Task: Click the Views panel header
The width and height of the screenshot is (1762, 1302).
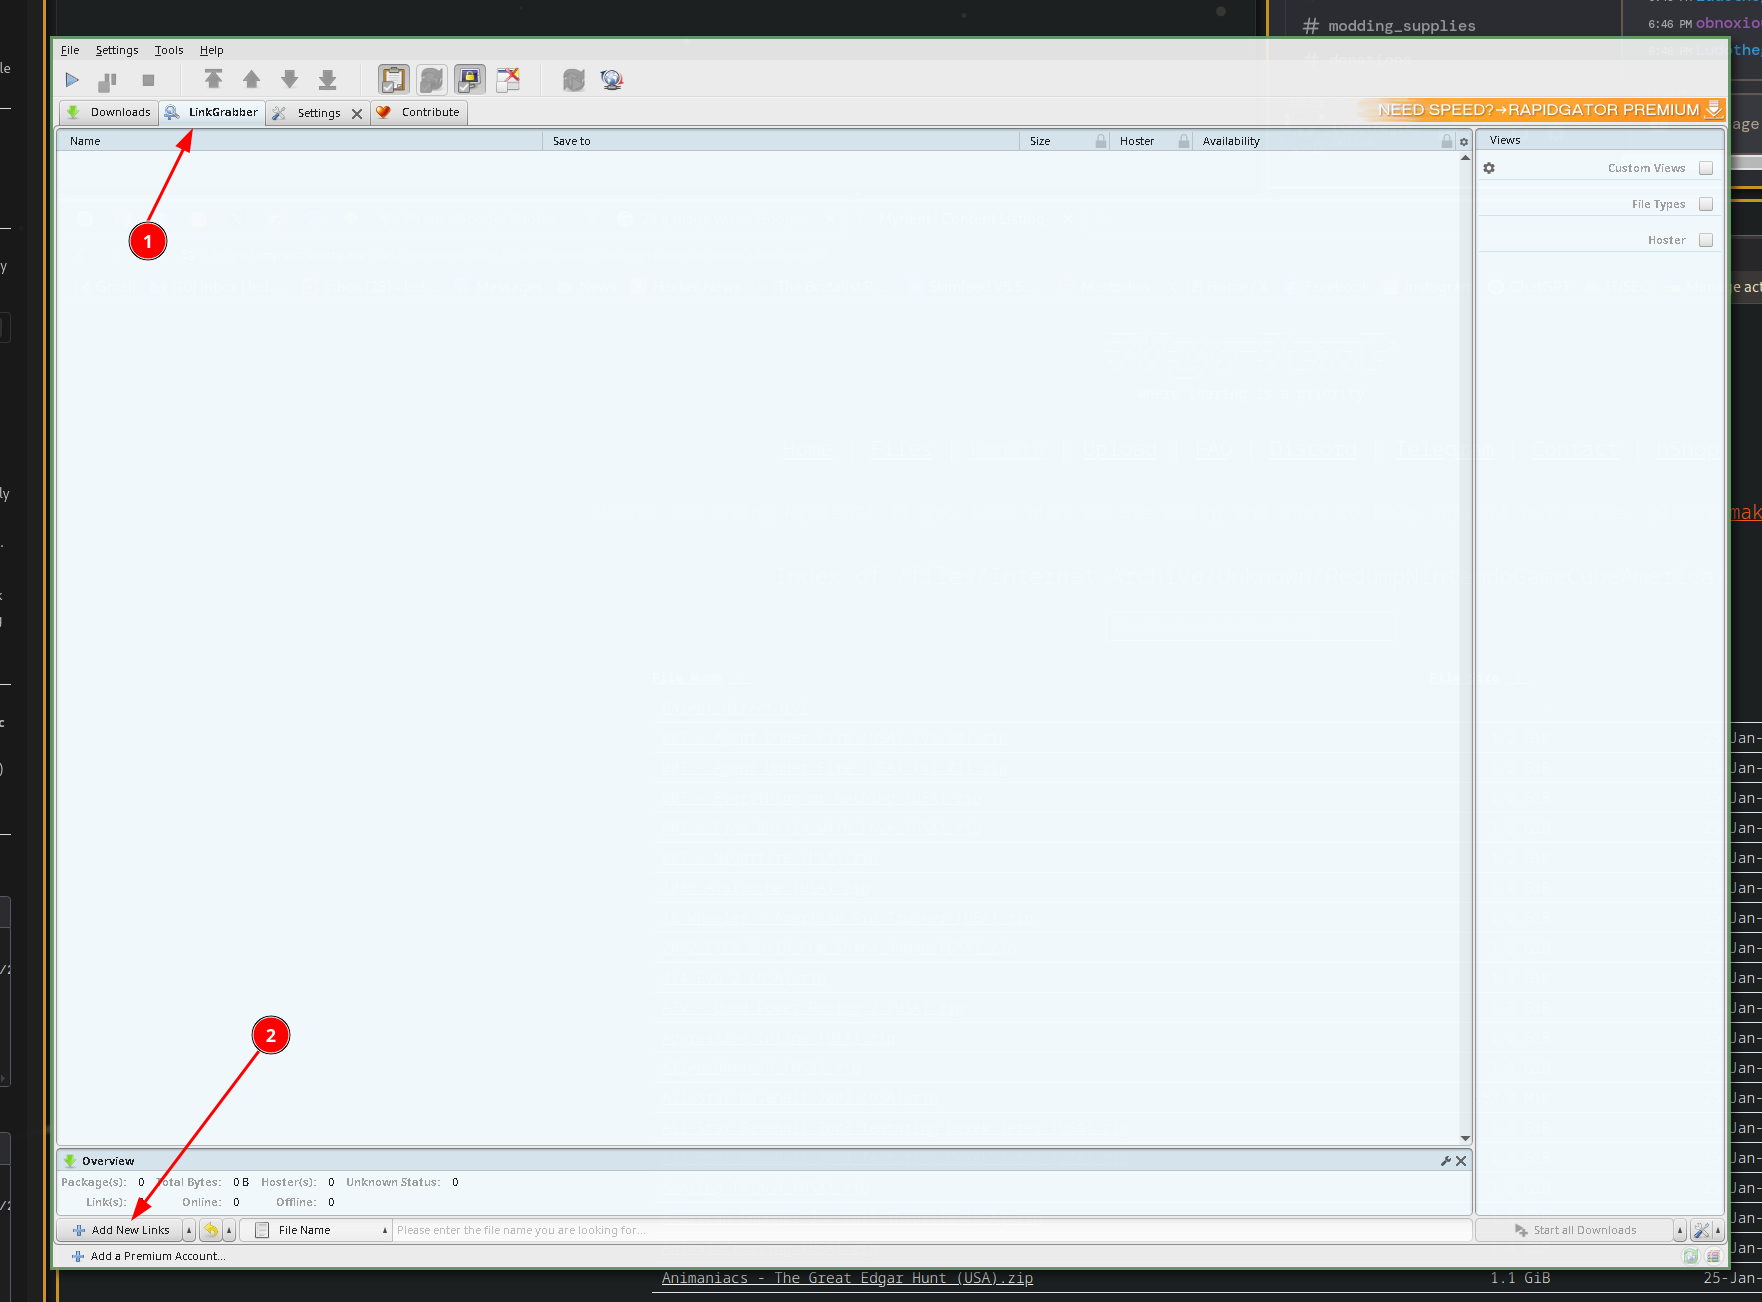Action: click(x=1600, y=140)
